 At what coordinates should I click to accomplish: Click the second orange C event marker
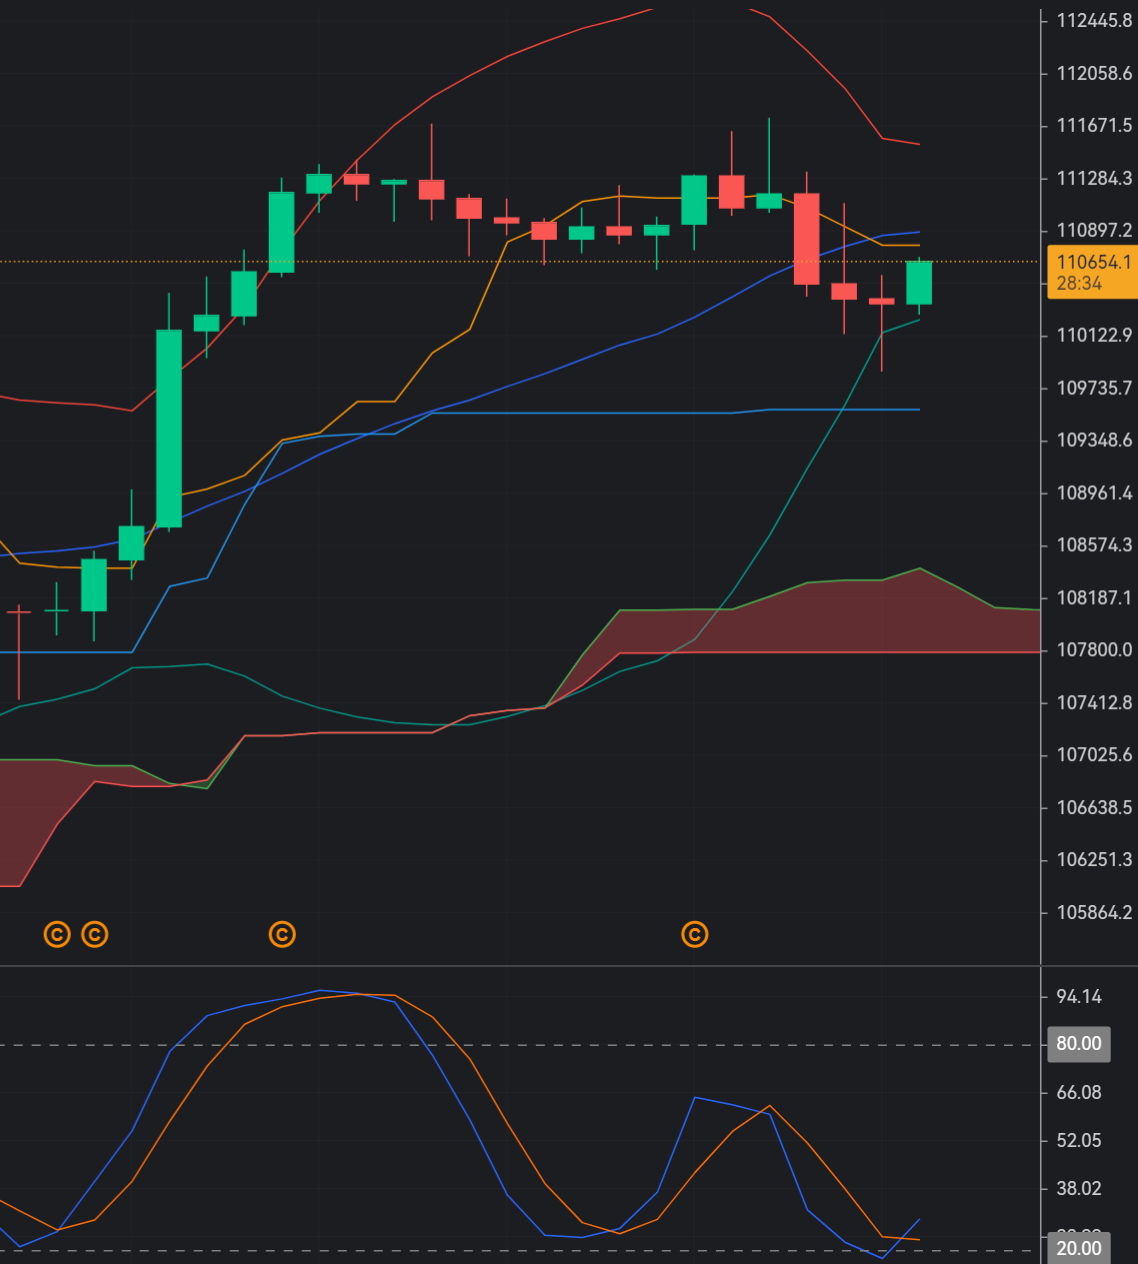[94, 935]
